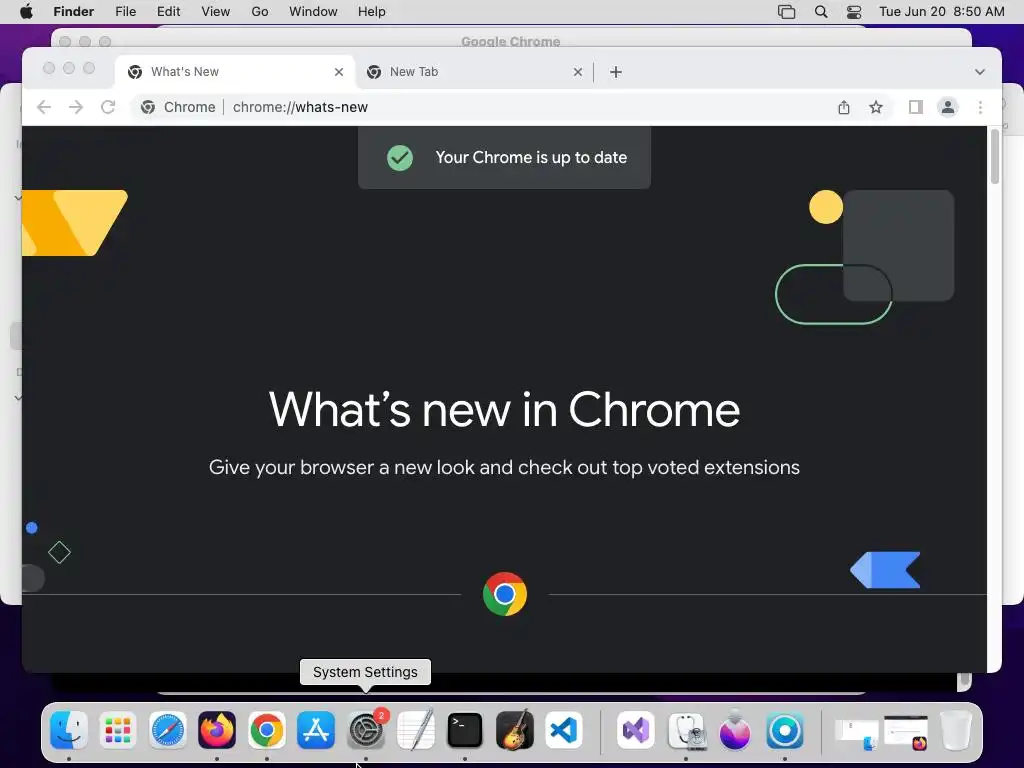The image size is (1024, 768).
Task: Bookmark this tab with the star icon
Action: point(876,107)
